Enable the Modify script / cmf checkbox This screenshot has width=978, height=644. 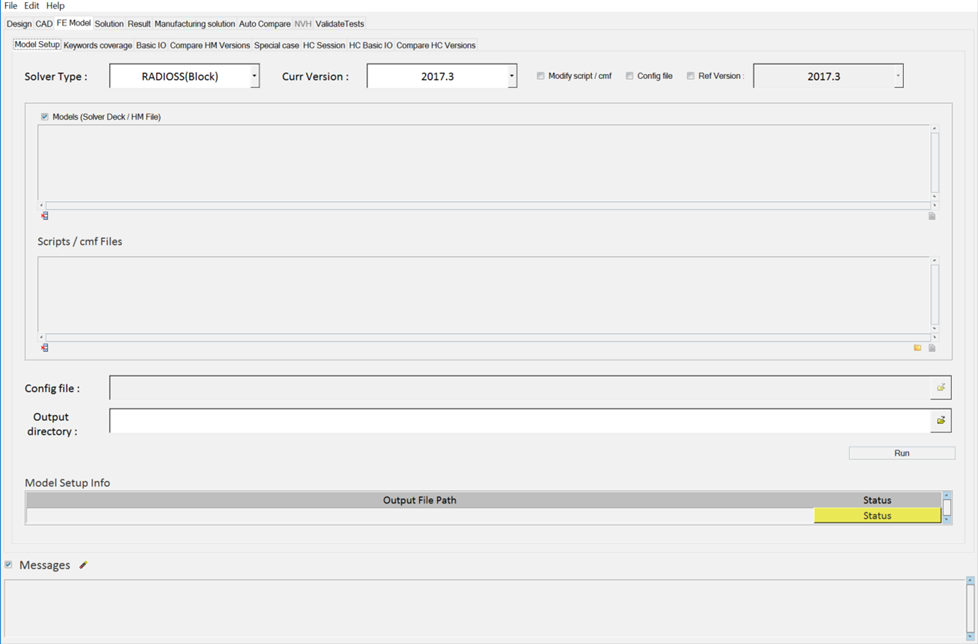click(x=540, y=76)
